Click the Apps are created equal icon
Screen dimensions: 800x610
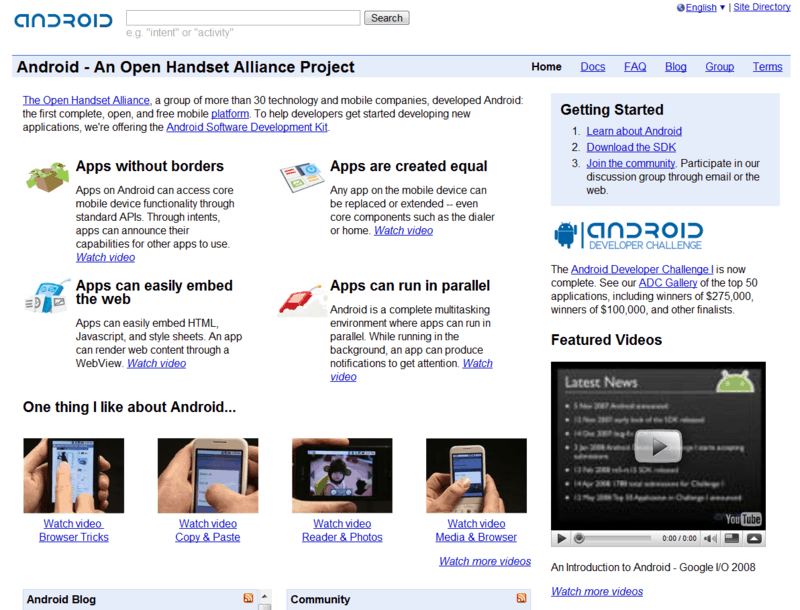[x=302, y=177]
